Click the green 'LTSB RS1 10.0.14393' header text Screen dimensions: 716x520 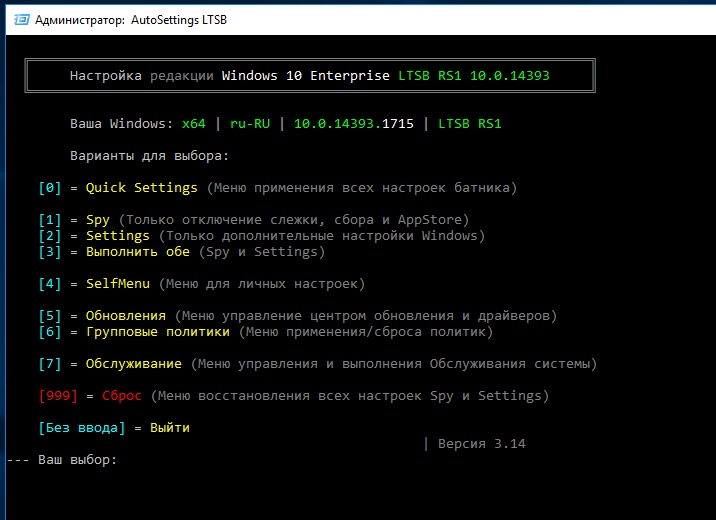pyautogui.click(x=474, y=76)
